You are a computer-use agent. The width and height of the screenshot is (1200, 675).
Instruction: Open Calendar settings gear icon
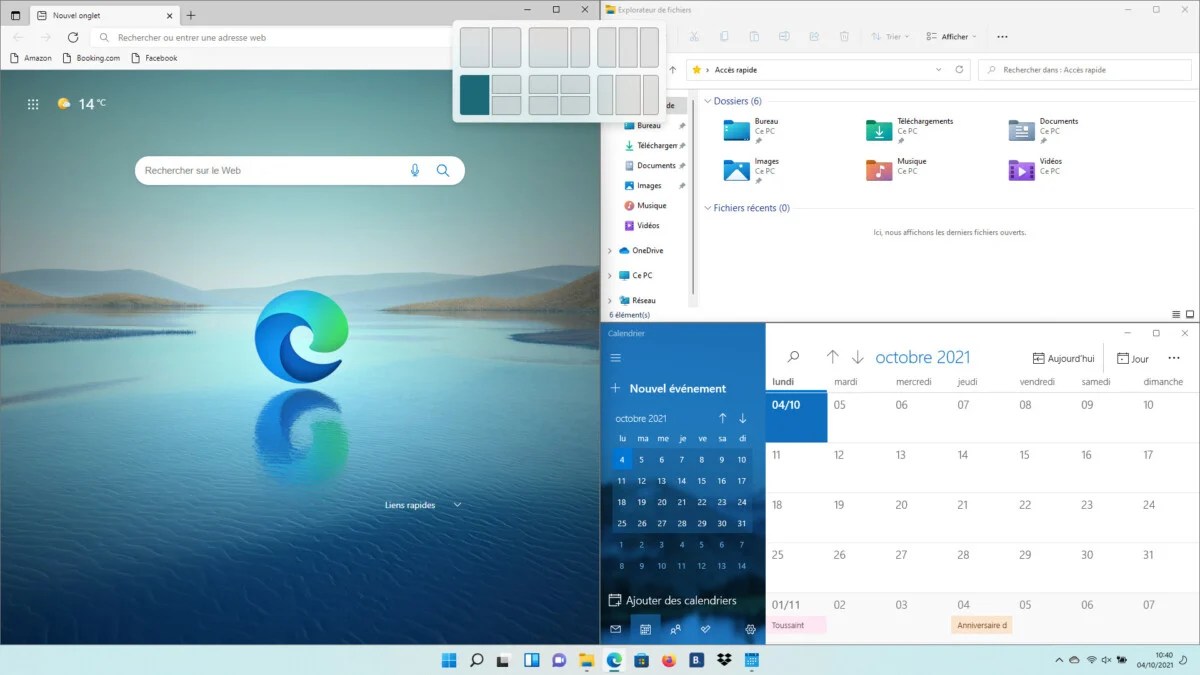pyautogui.click(x=751, y=629)
